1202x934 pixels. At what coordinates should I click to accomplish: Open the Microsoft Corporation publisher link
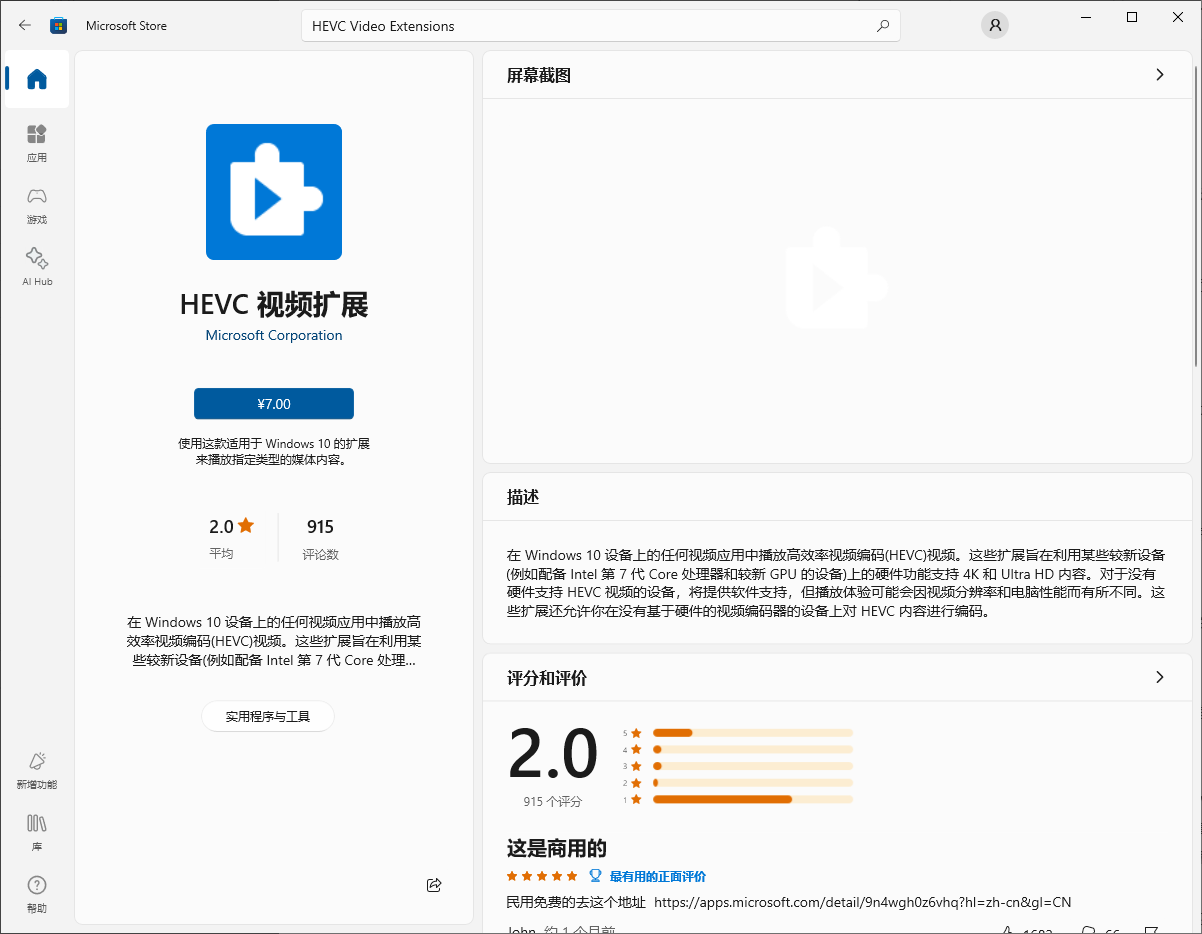273,335
